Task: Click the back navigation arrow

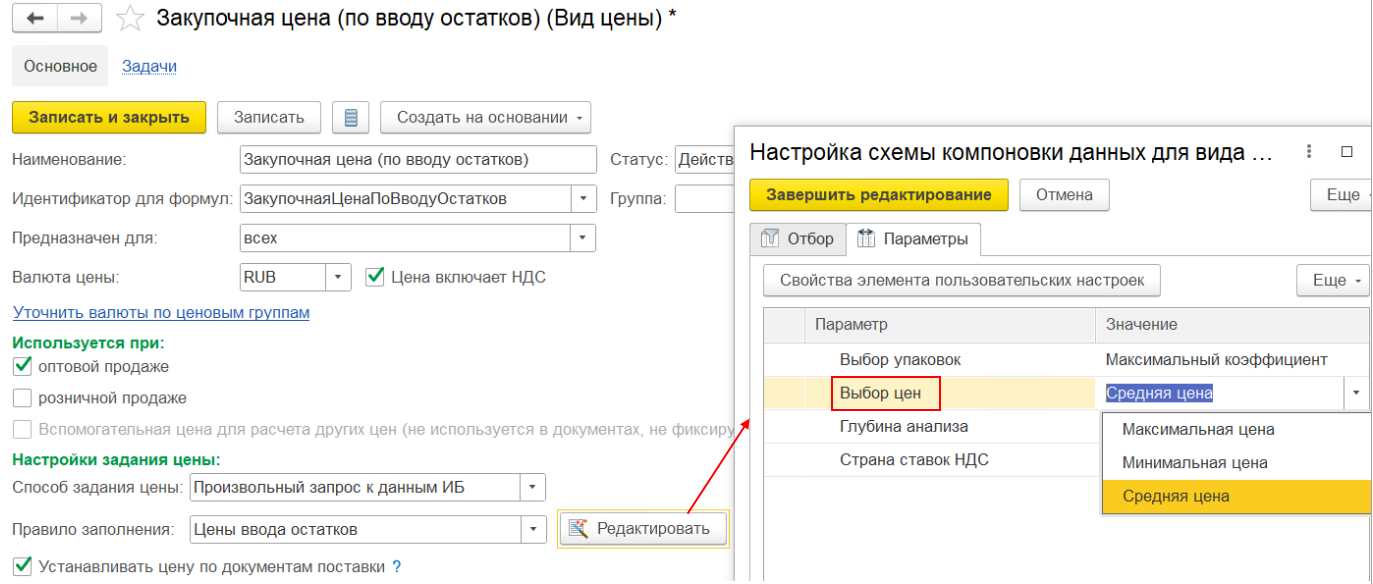Action: [x=35, y=19]
